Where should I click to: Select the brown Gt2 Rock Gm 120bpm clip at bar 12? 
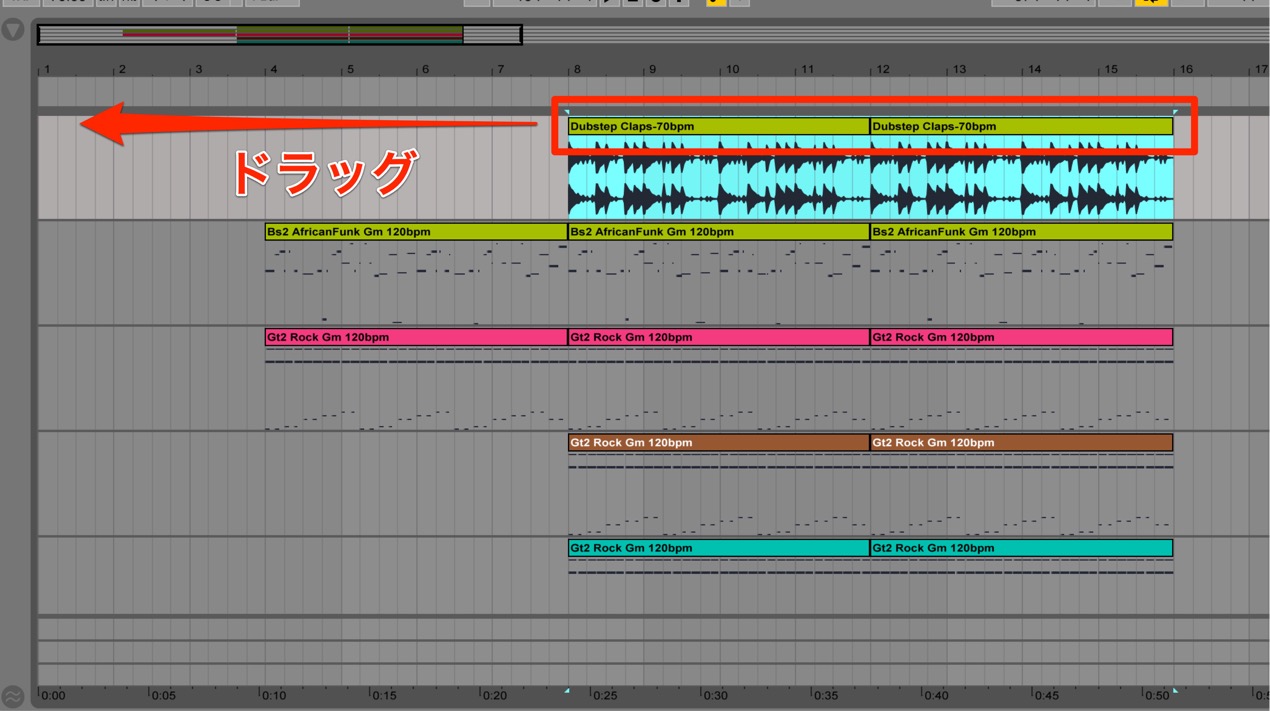[x=1021, y=442]
